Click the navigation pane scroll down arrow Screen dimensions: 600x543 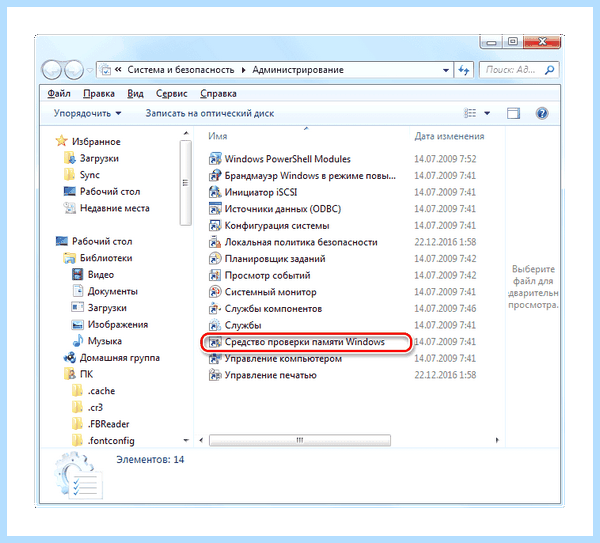pos(186,440)
